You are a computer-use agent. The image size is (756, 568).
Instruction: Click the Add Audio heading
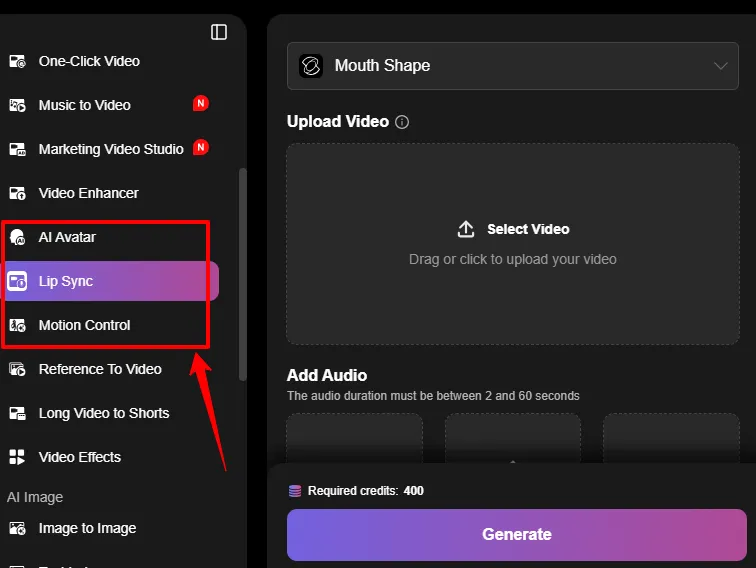(327, 375)
